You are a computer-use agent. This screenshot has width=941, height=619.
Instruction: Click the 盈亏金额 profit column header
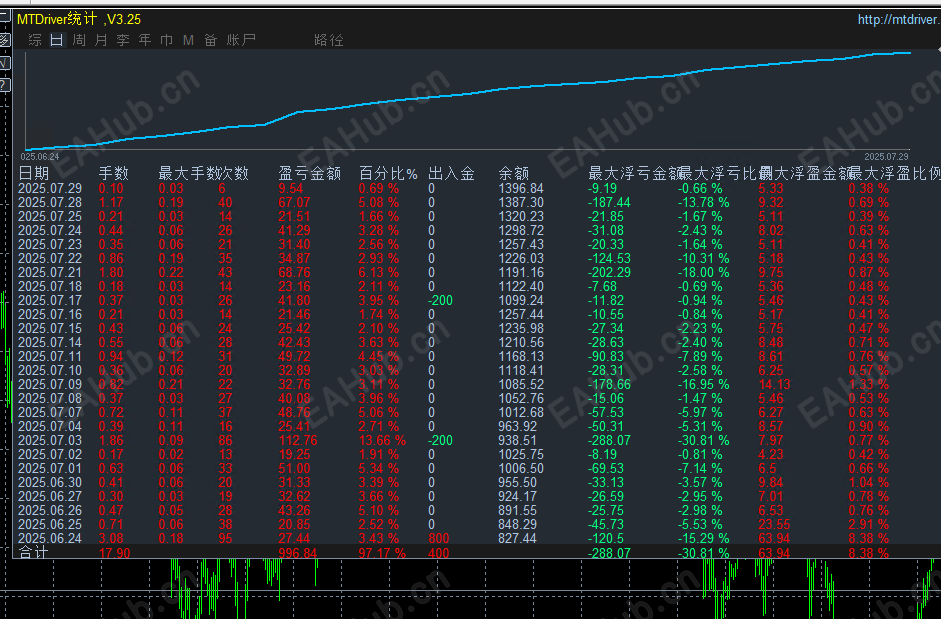(x=310, y=174)
